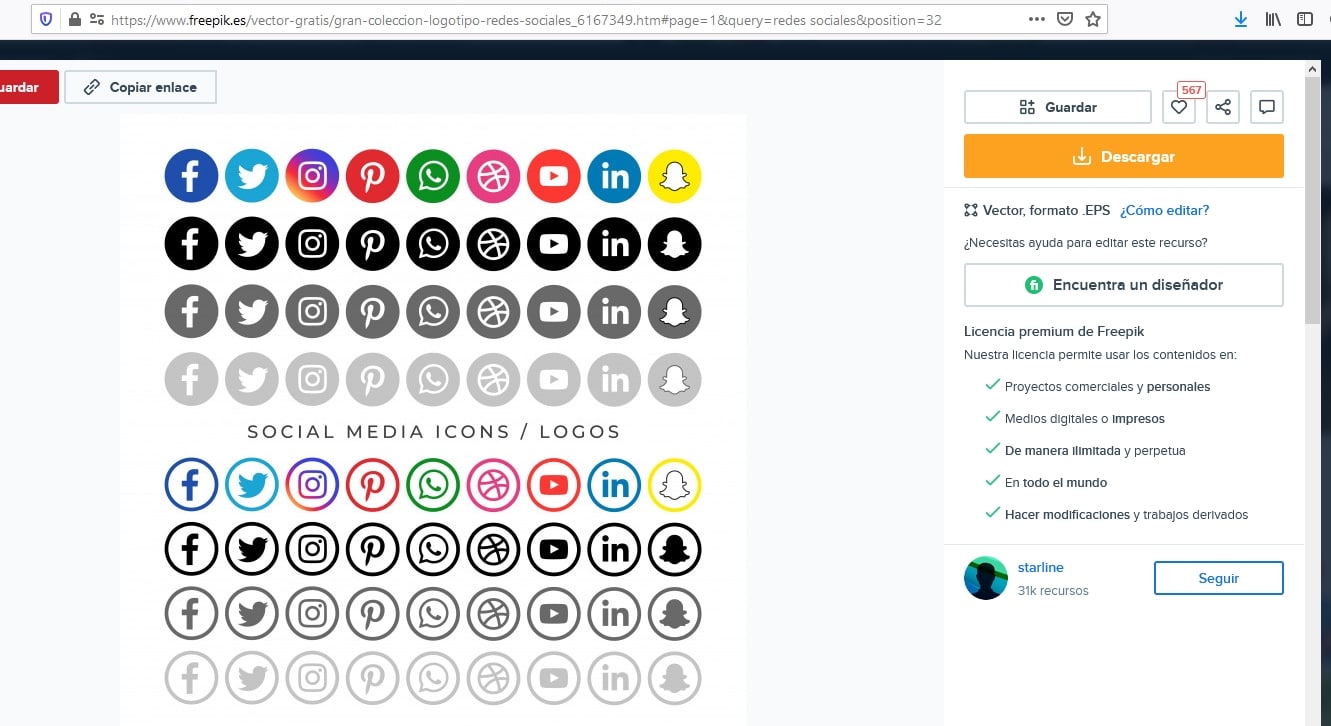Toggle Firefox sidebar icon
The width and height of the screenshot is (1331, 726).
coord(1305,19)
